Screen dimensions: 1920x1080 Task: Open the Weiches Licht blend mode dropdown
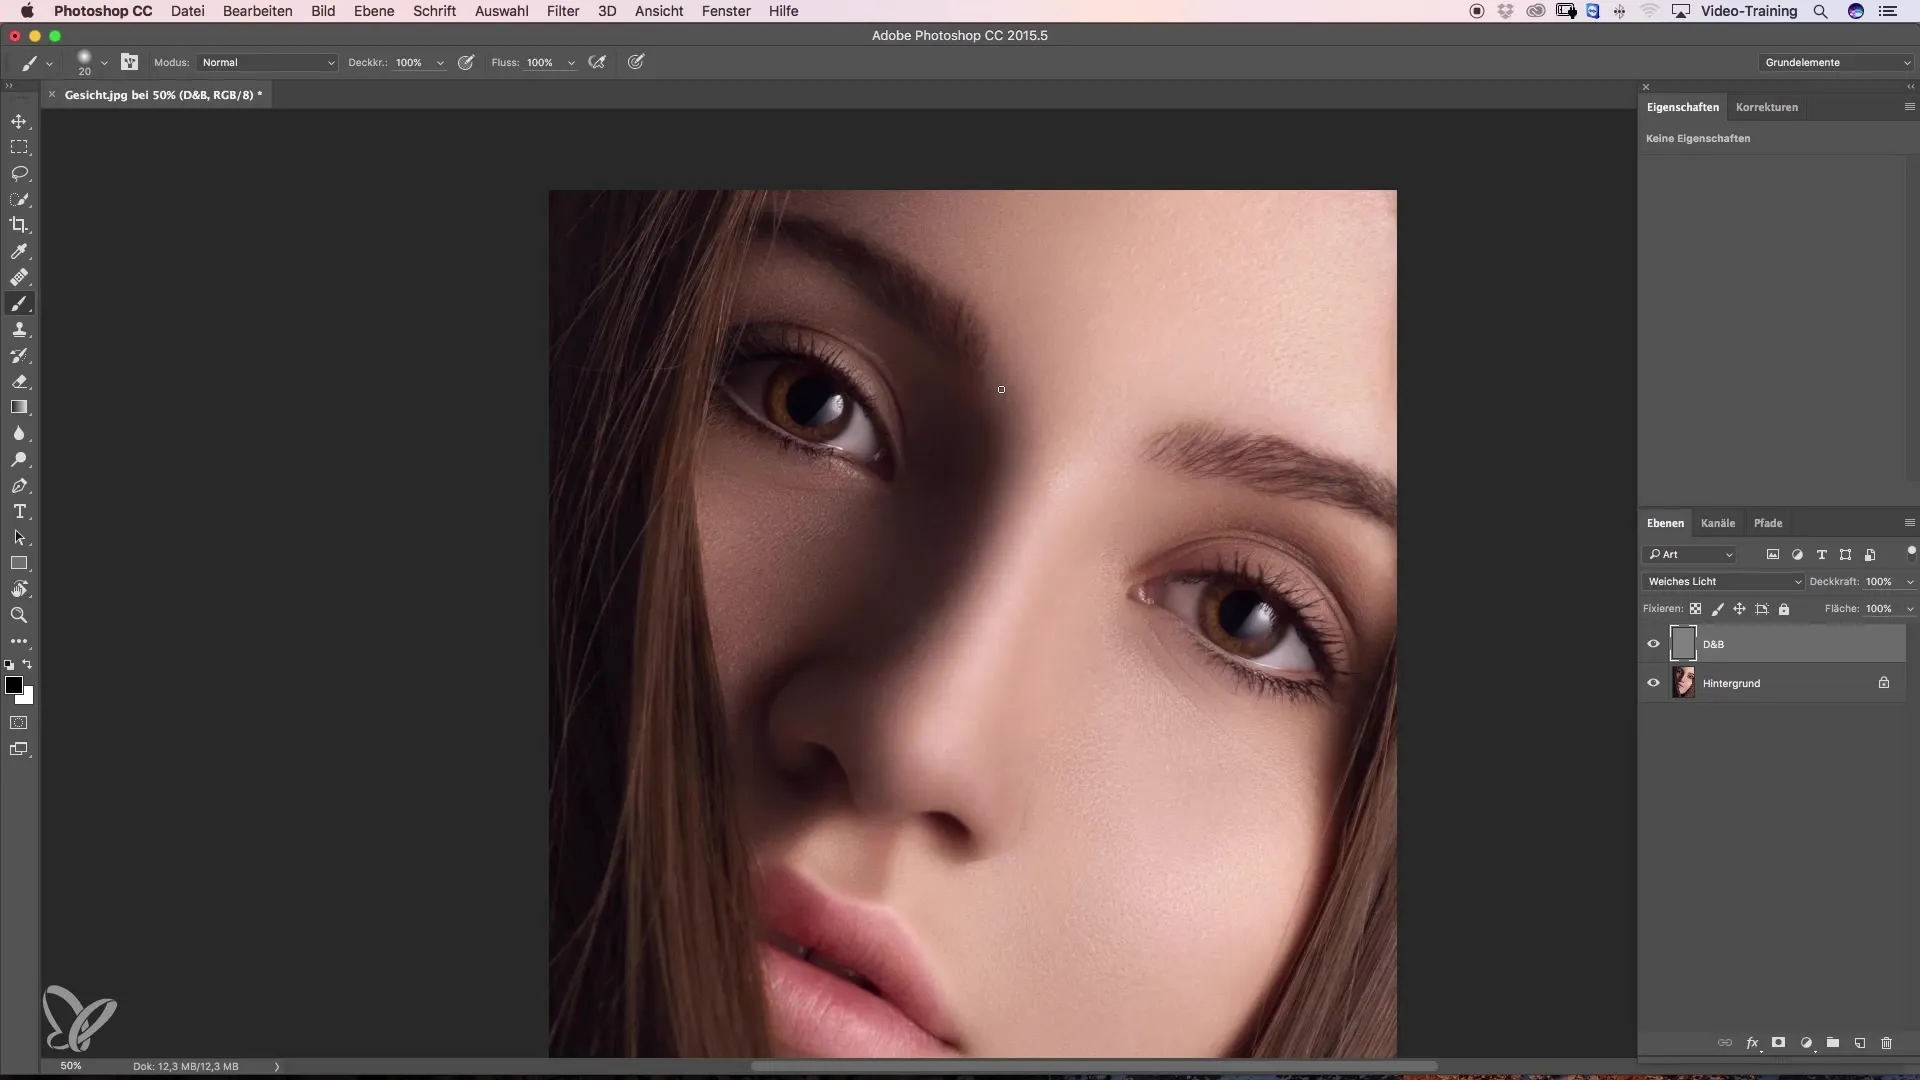1723,581
